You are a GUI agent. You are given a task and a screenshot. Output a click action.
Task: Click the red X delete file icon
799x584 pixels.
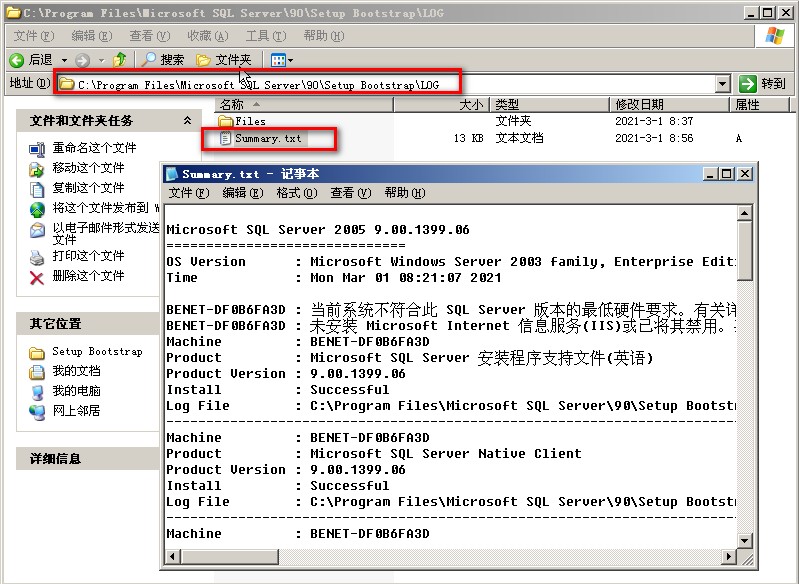coord(37,278)
